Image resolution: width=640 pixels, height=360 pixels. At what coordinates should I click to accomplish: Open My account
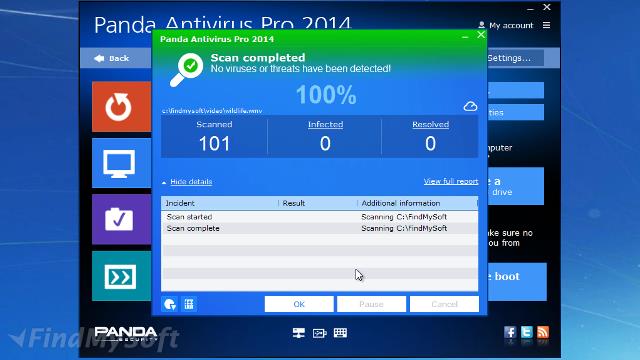point(506,25)
